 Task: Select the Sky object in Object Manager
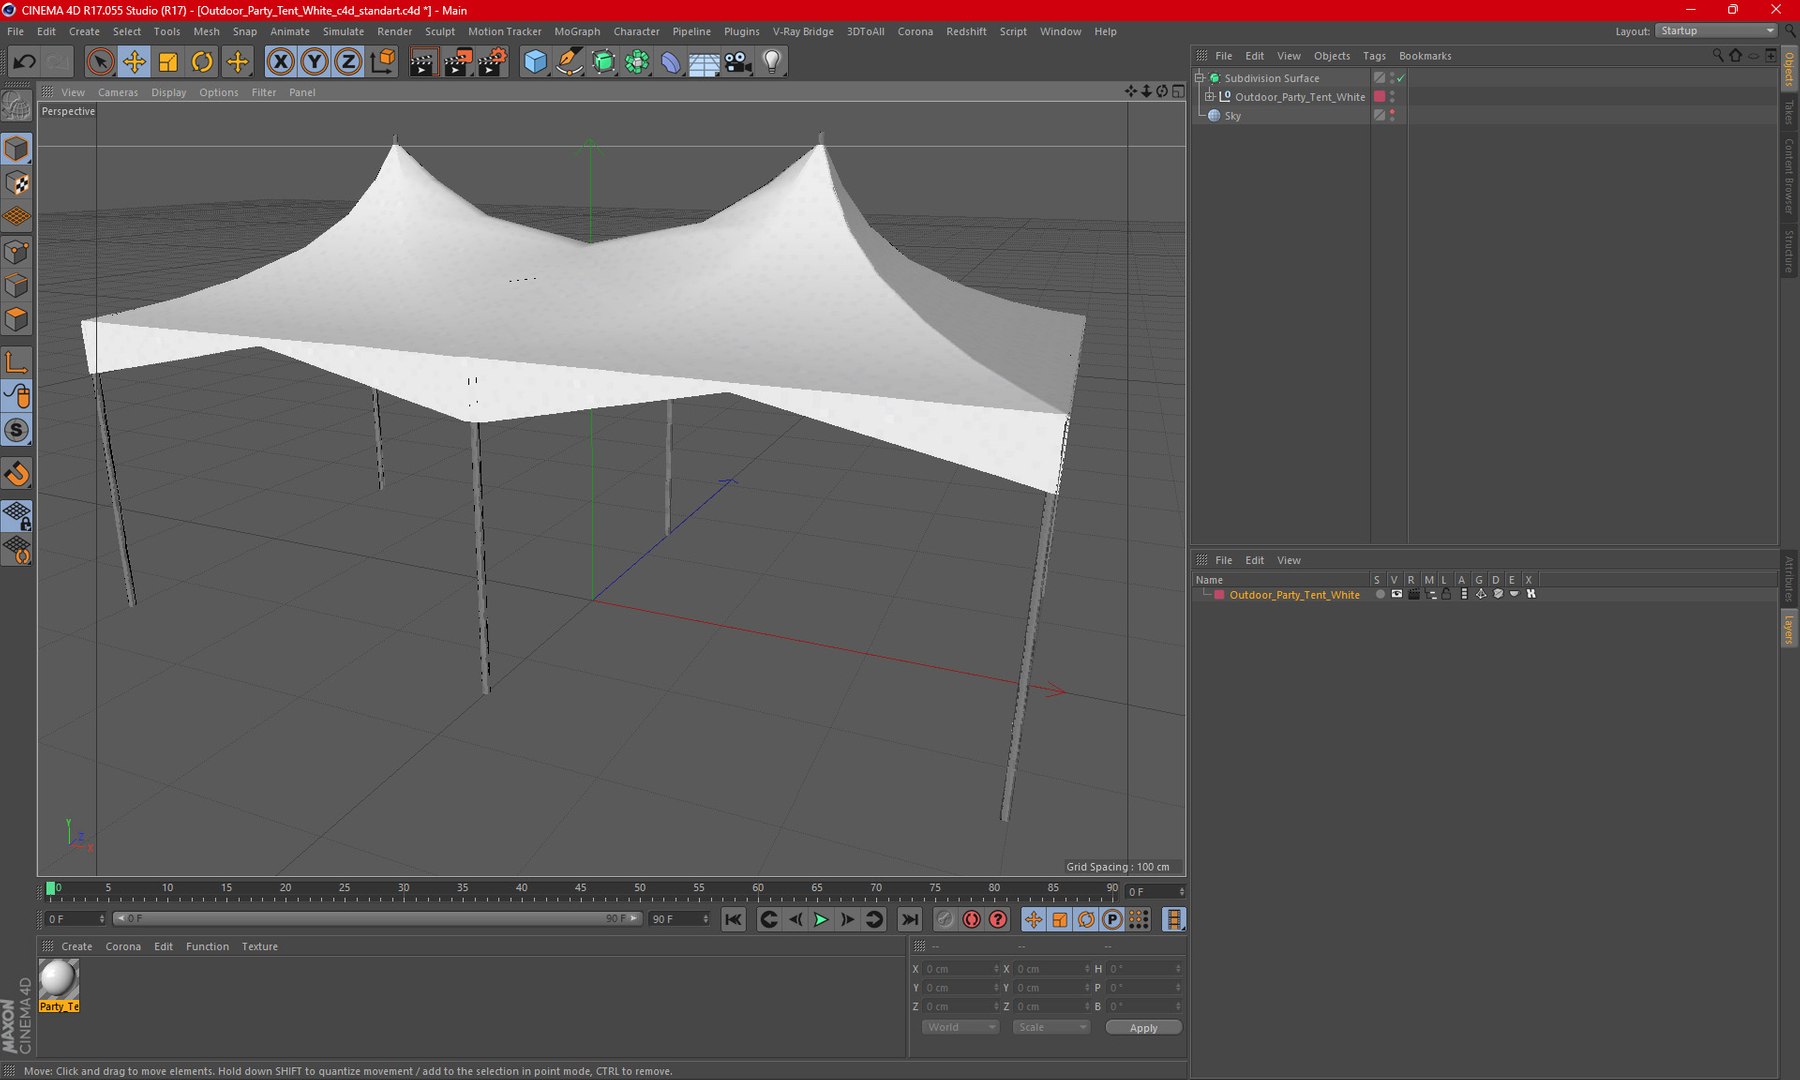1233,116
